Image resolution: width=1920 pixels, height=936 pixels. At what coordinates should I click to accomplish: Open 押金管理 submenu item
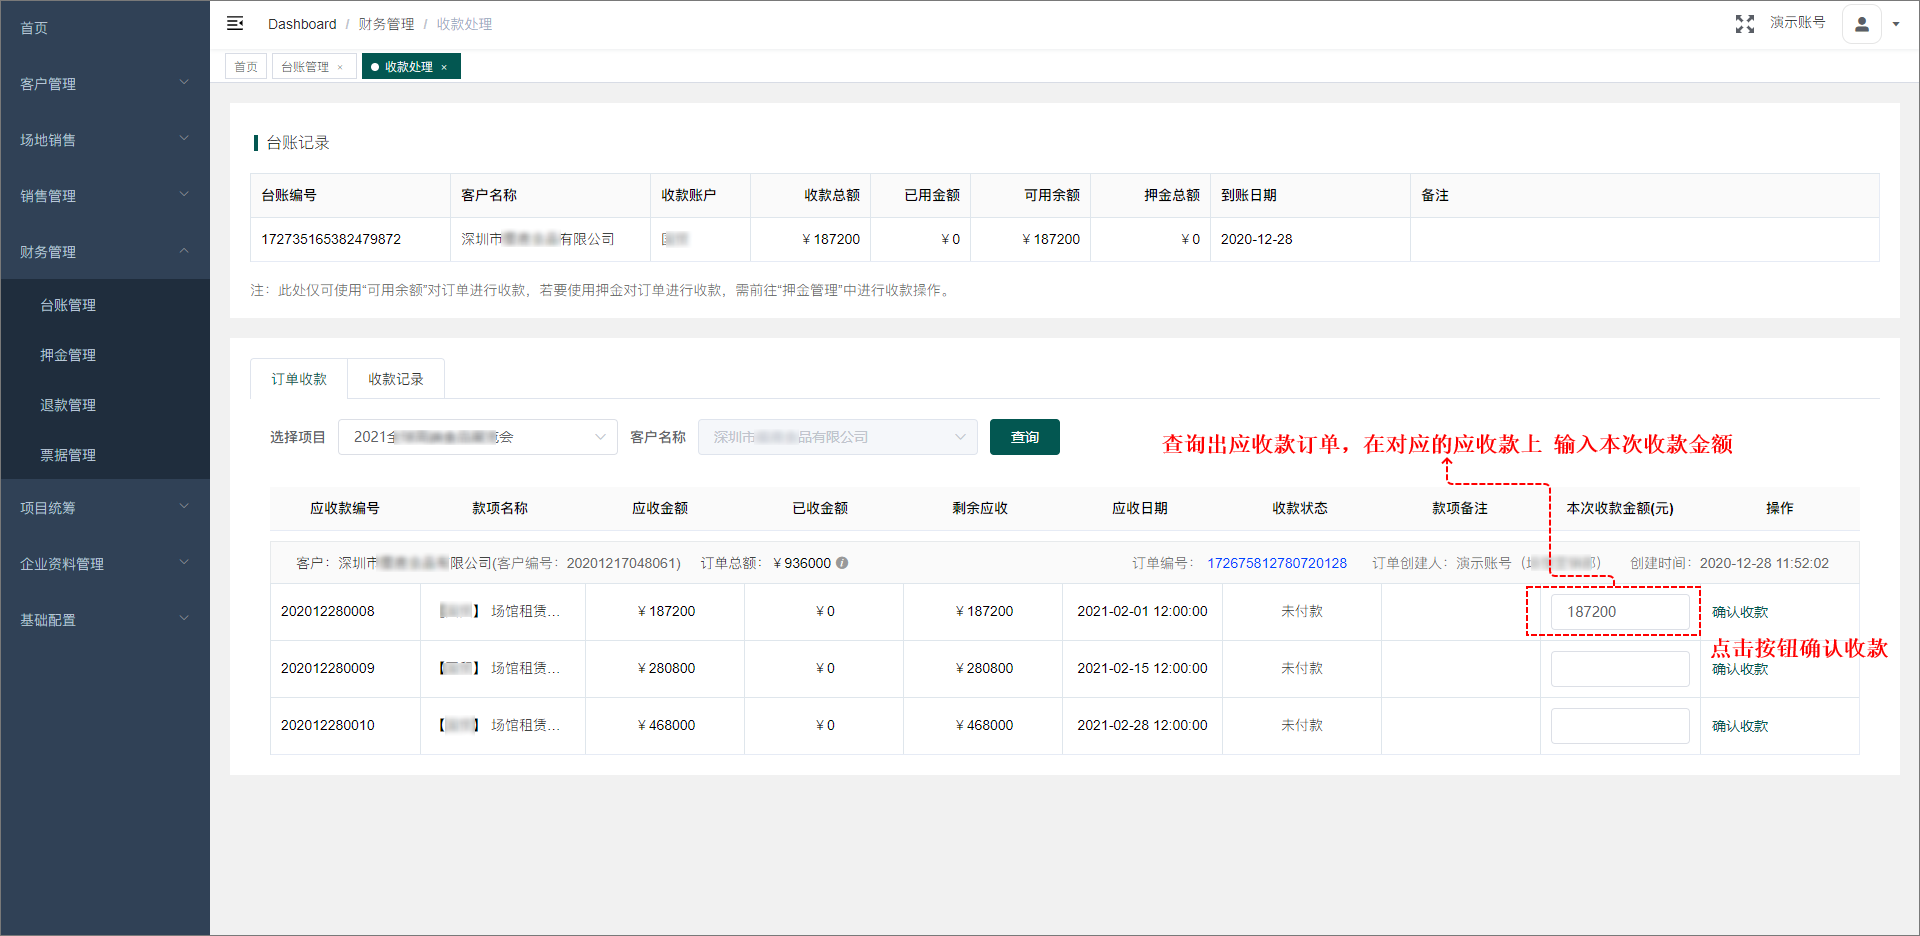tap(105, 355)
